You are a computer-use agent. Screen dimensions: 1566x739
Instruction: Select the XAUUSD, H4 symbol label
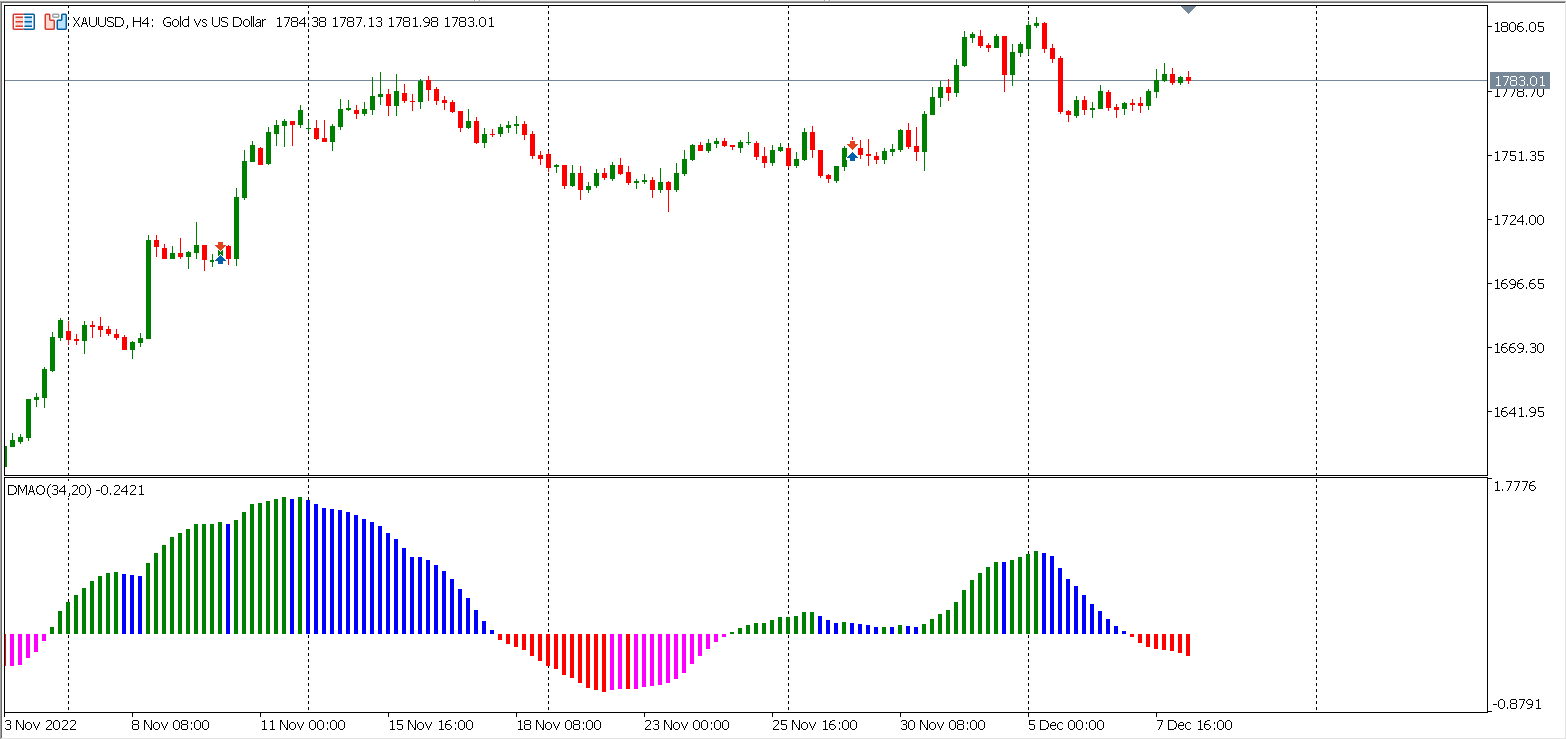click(x=105, y=22)
